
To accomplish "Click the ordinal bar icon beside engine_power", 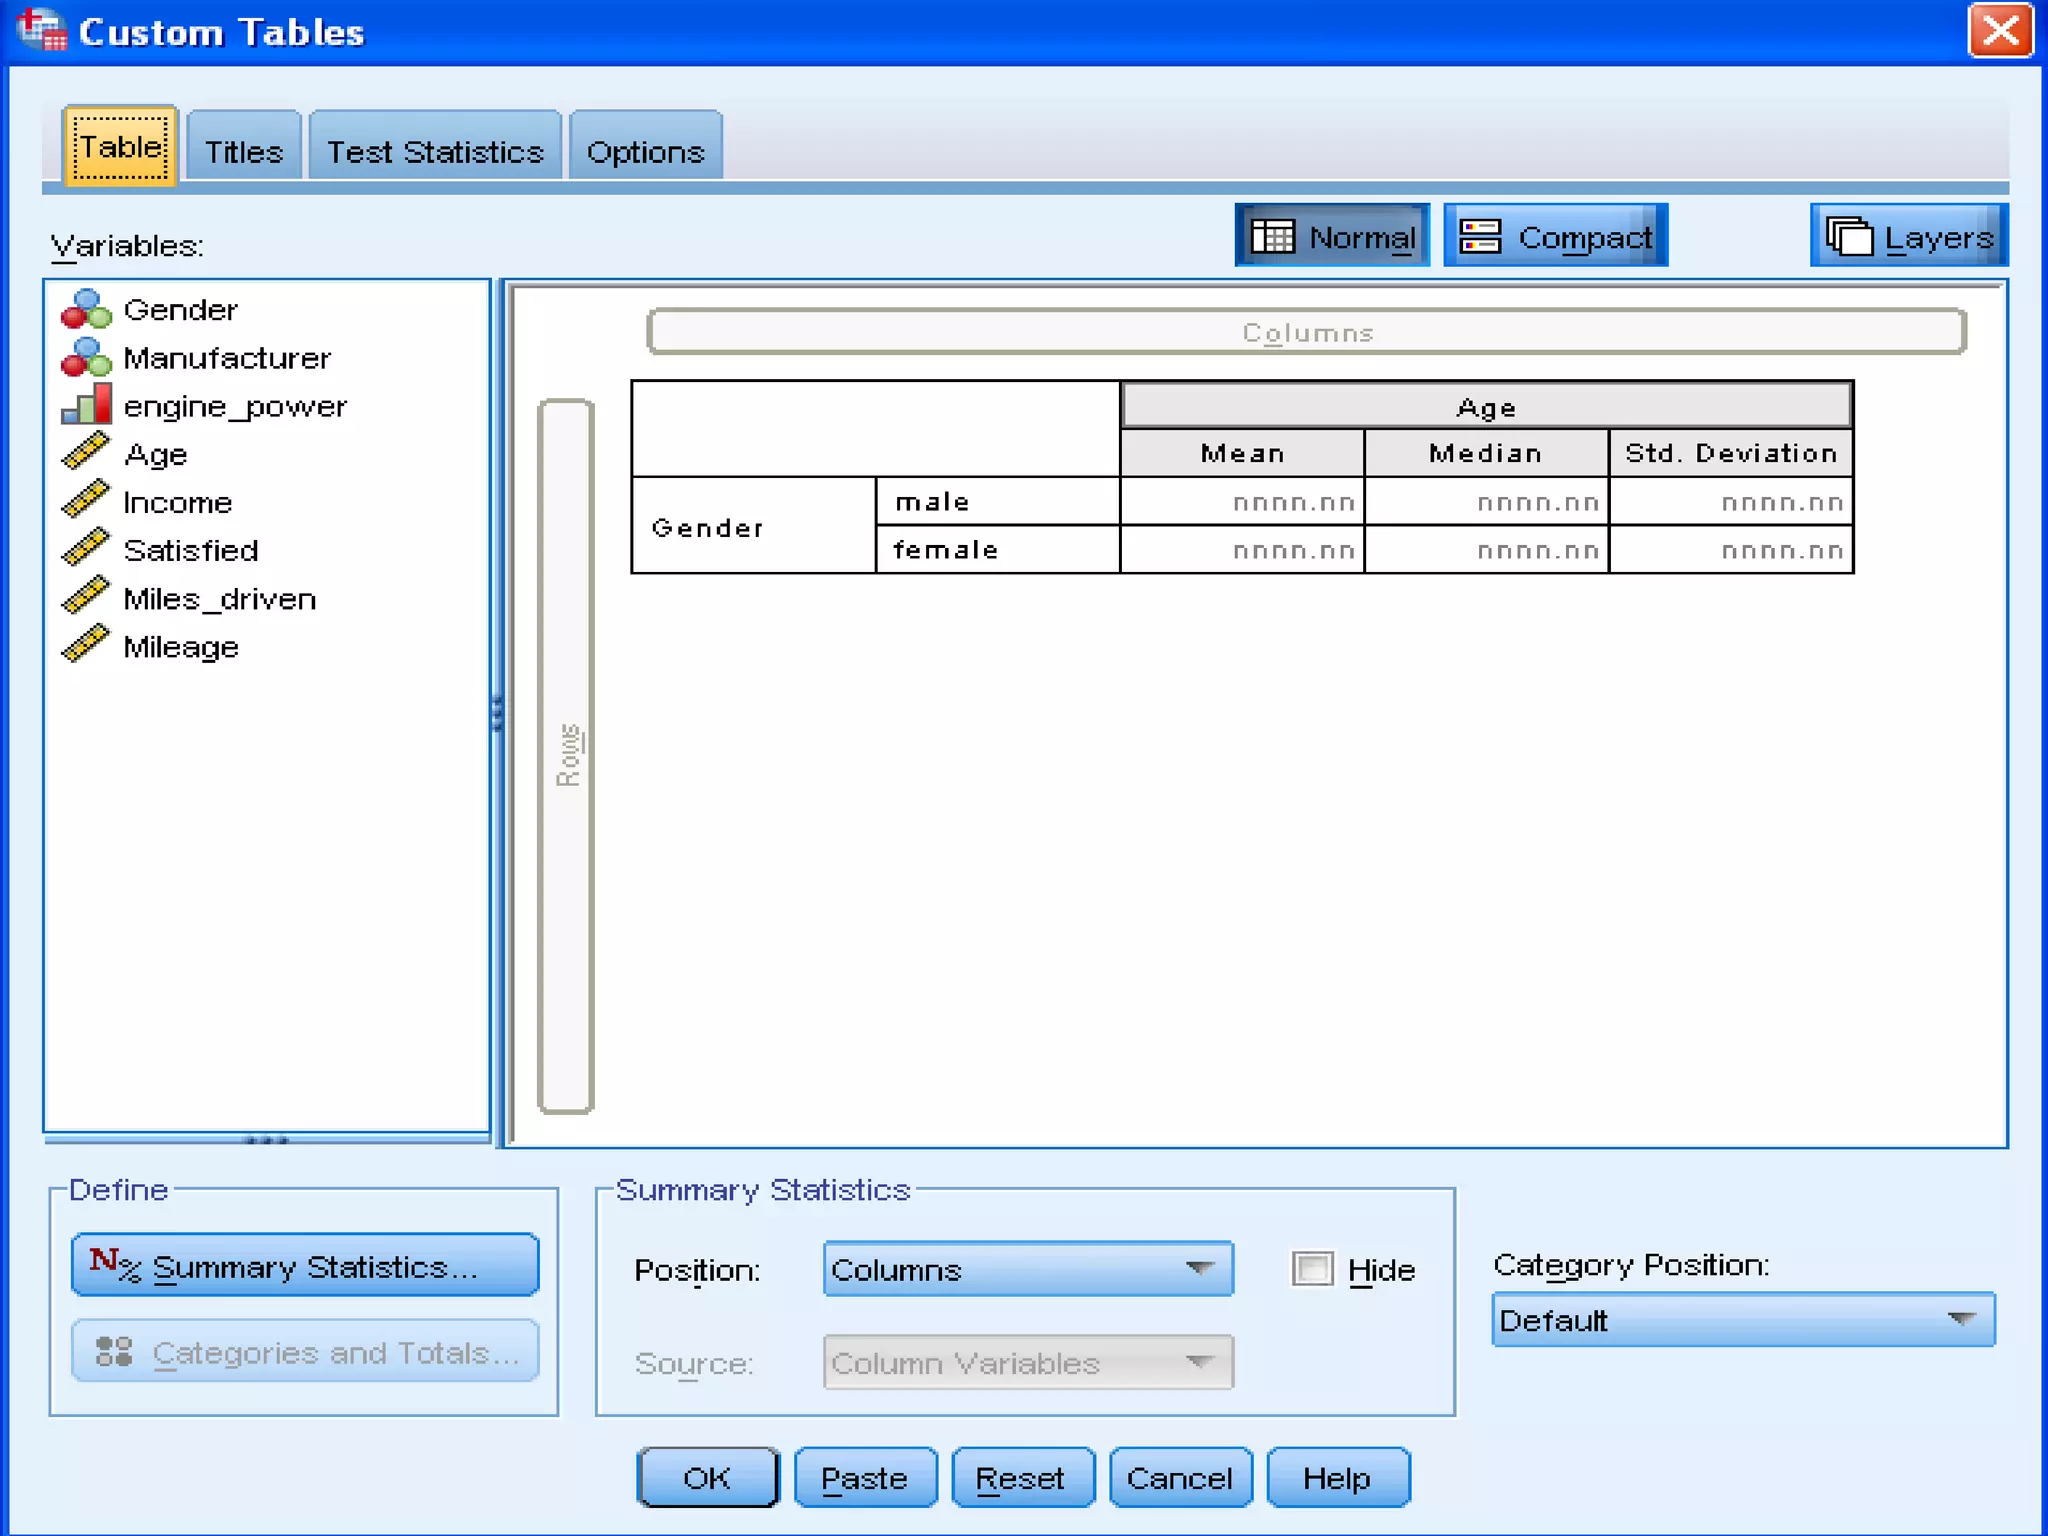I will tap(86, 406).
